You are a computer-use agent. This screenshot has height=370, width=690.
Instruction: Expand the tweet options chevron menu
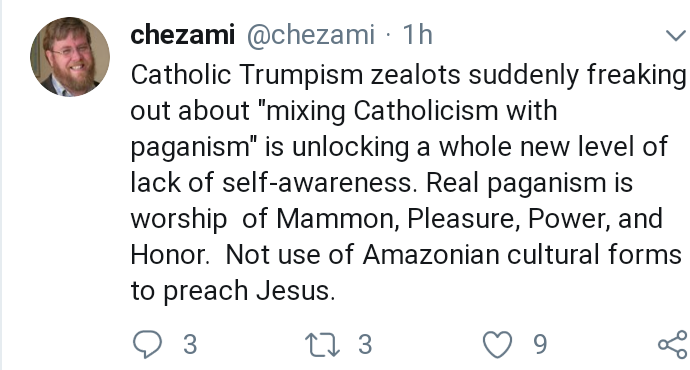coord(676,35)
